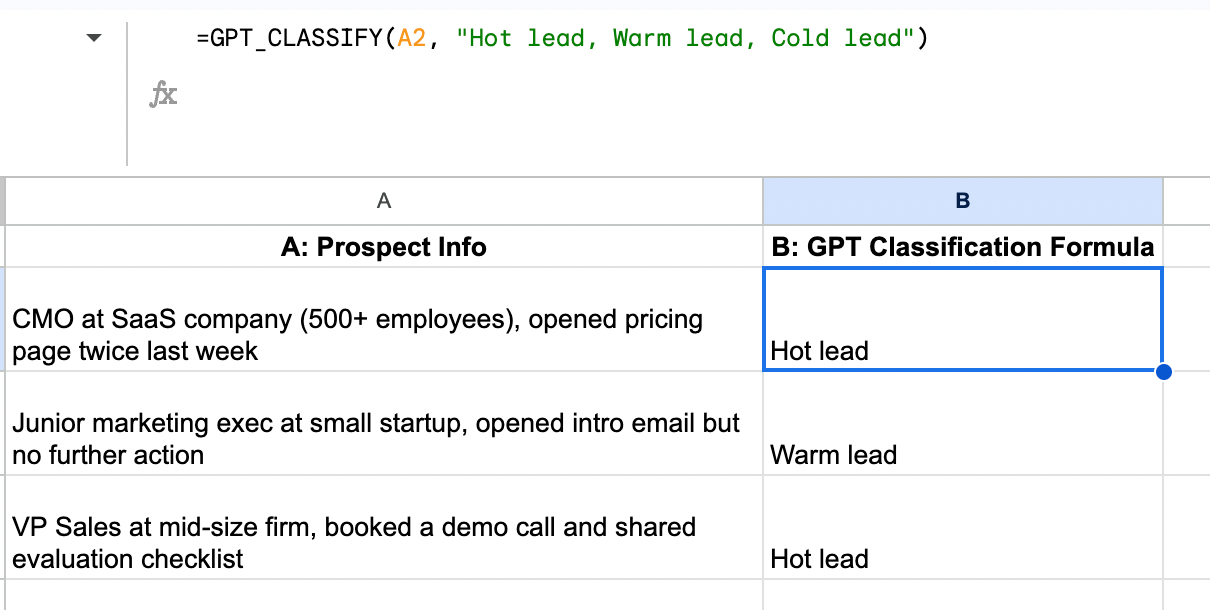This screenshot has height=610, width=1210.
Task: Click the blue fill handle on selected cell
Action: pos(1163,372)
